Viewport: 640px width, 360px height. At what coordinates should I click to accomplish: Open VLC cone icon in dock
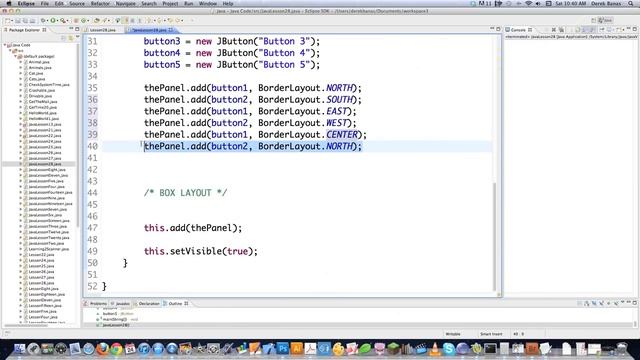pos(435,349)
